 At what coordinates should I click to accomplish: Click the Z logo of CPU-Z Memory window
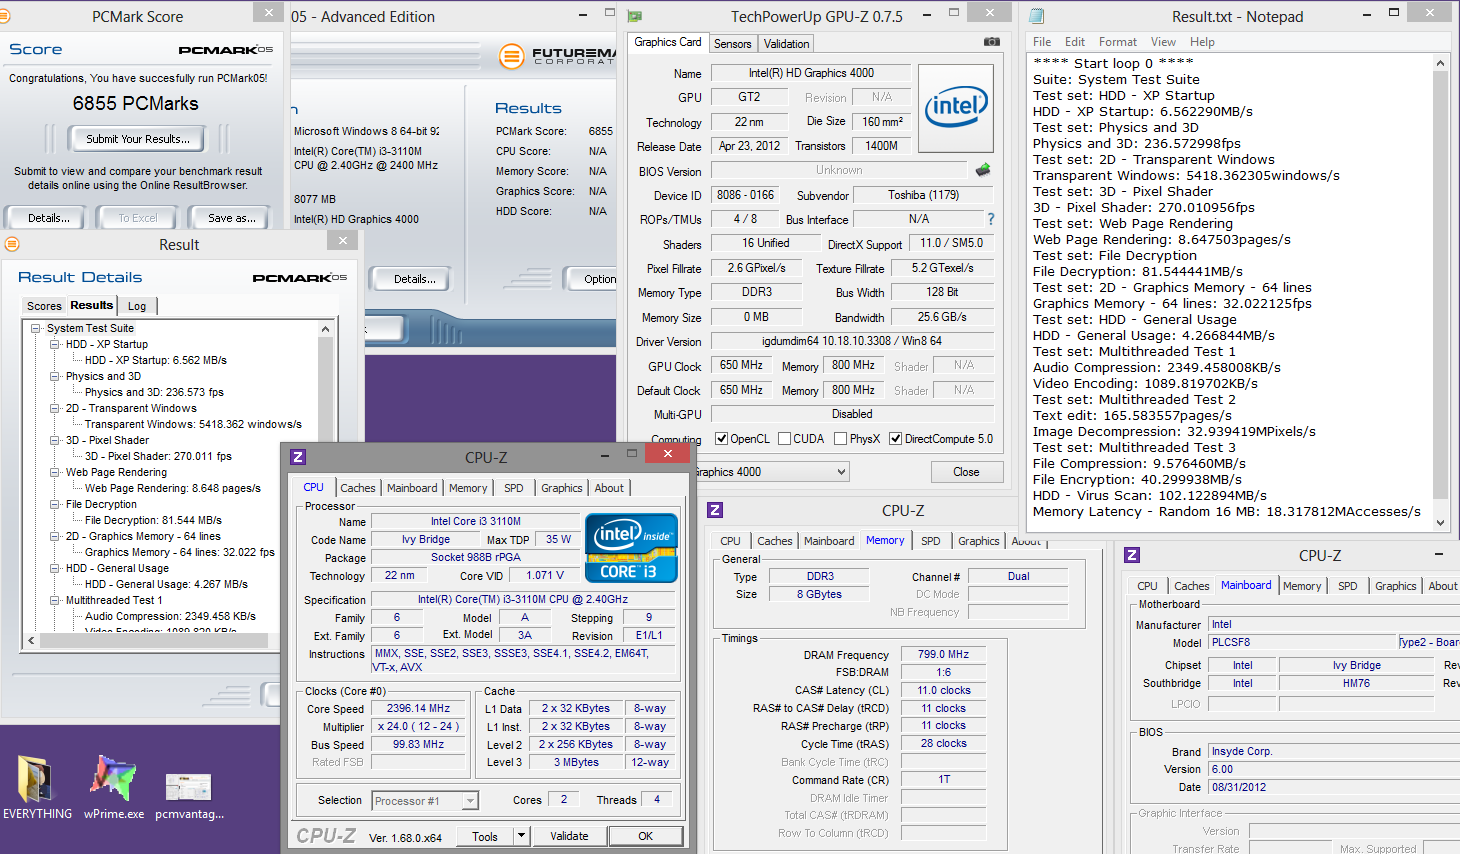click(715, 510)
